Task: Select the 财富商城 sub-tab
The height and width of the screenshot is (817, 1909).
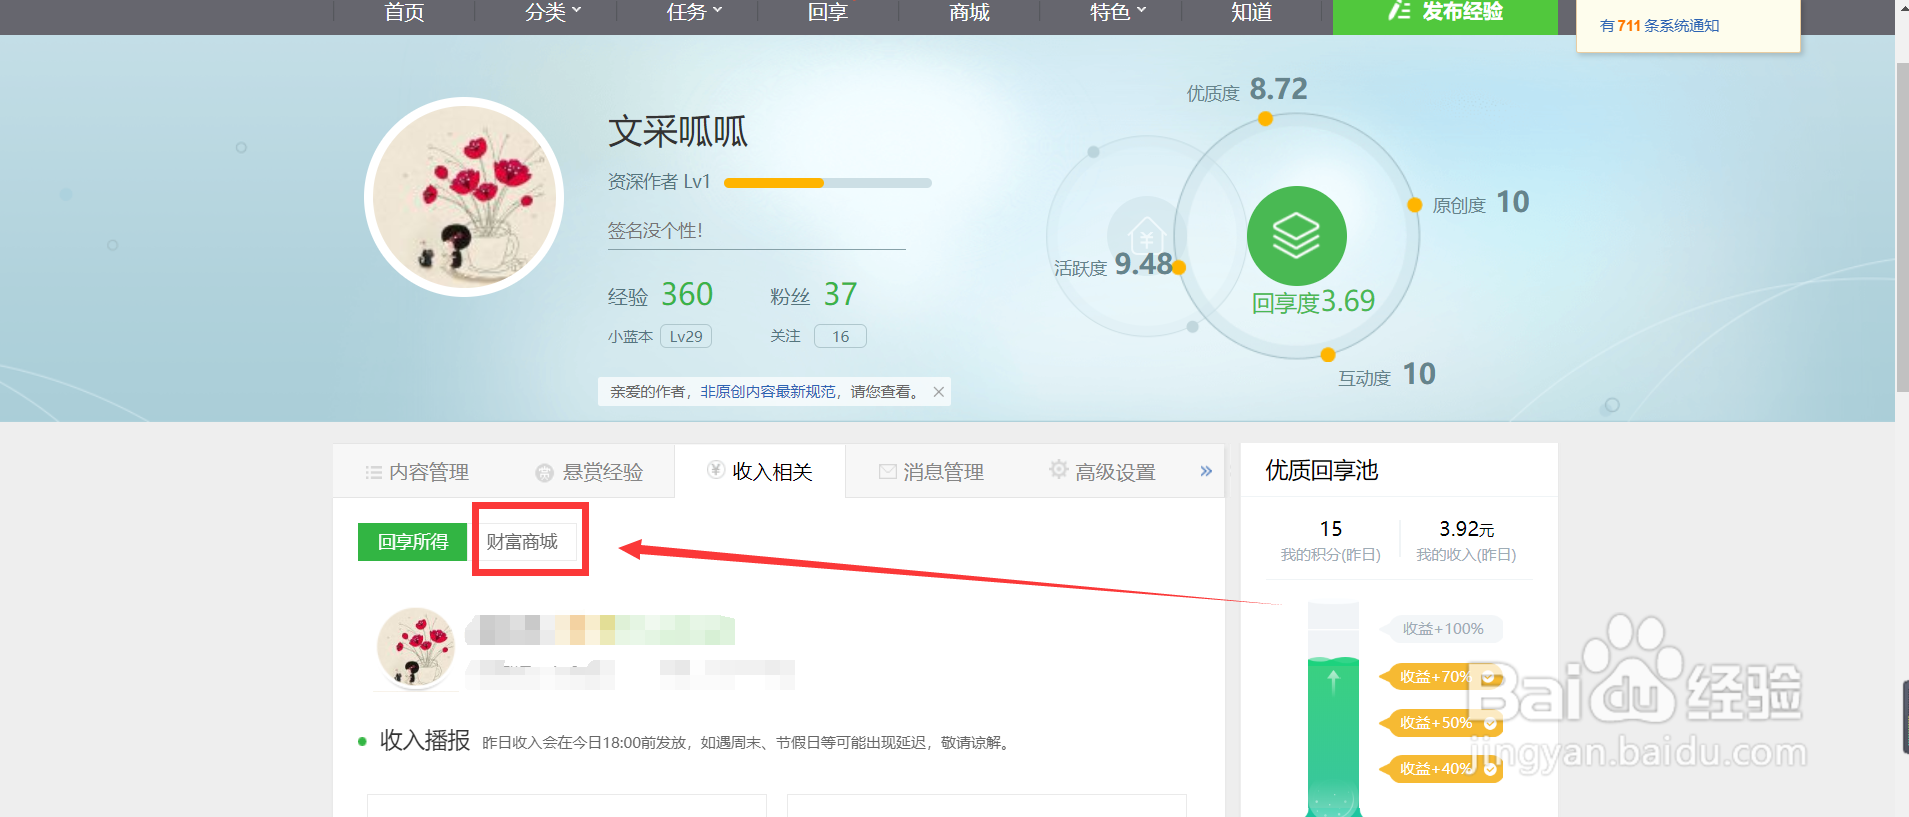Action: [522, 542]
